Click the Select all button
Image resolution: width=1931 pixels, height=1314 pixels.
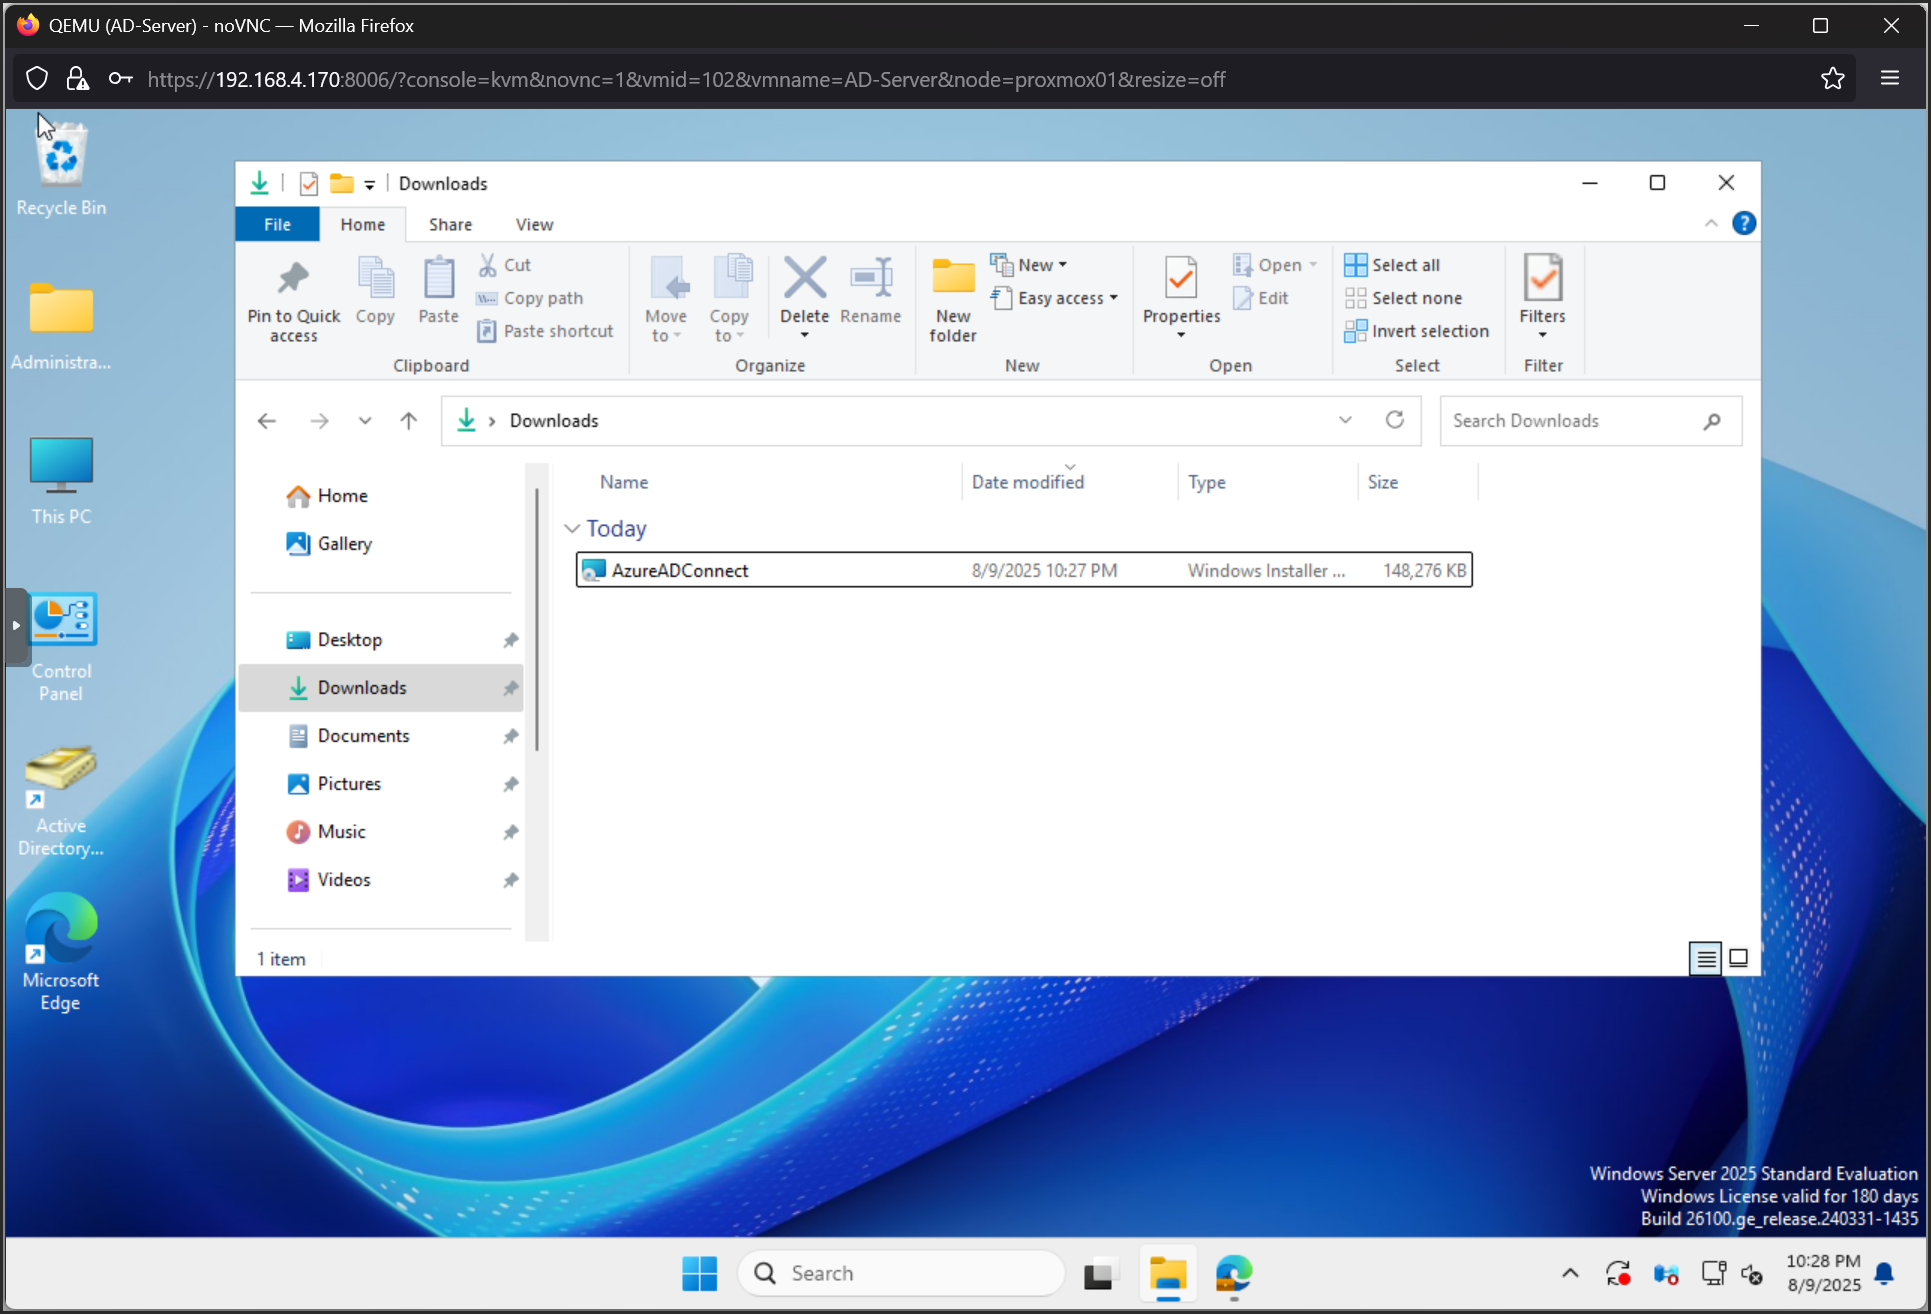click(1393, 265)
